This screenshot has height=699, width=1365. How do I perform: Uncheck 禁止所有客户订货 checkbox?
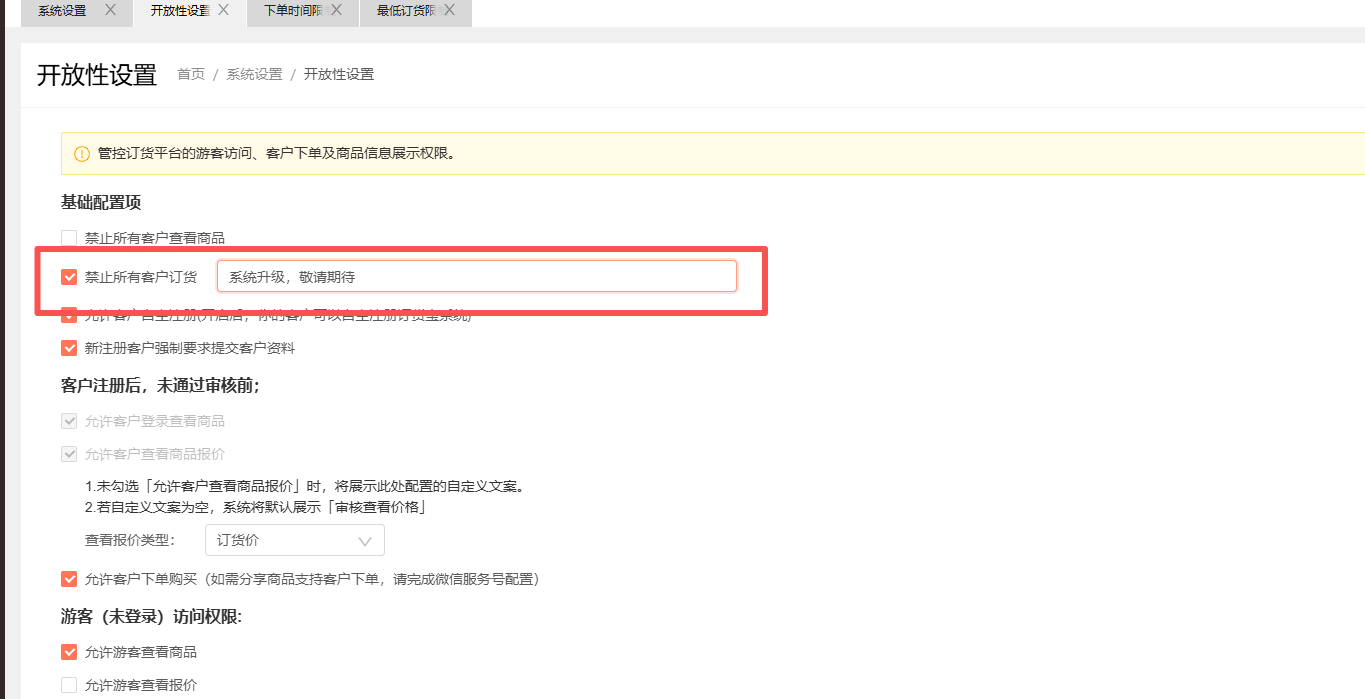pyautogui.click(x=69, y=277)
